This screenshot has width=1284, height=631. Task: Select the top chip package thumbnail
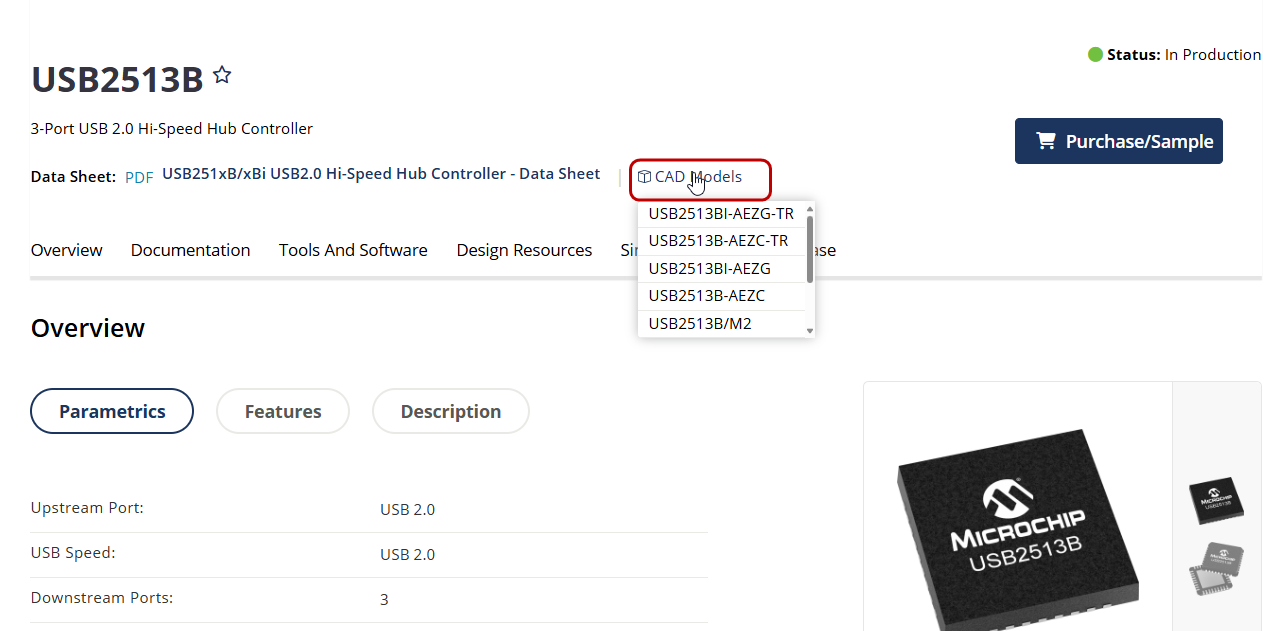1216,498
